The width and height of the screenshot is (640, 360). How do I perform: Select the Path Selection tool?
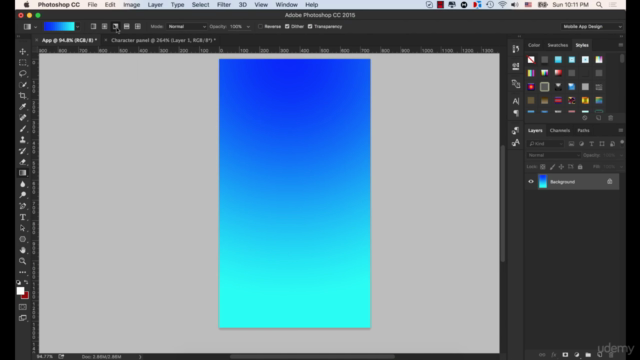(22, 228)
